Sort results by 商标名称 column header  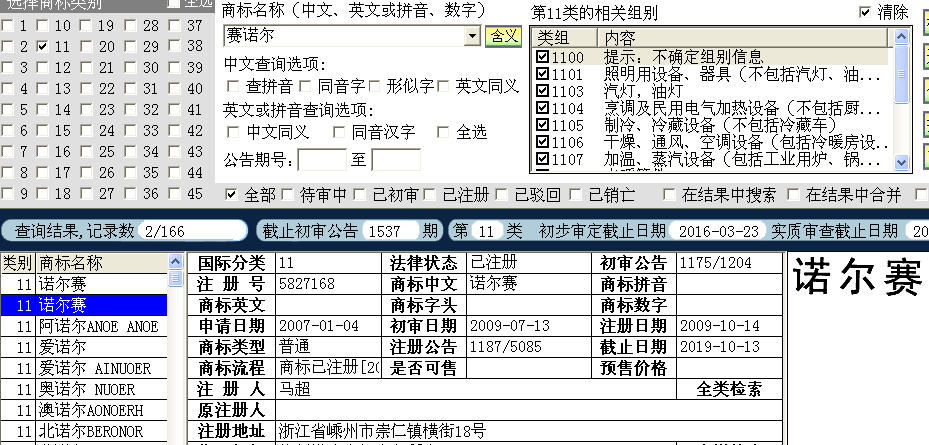[102, 262]
